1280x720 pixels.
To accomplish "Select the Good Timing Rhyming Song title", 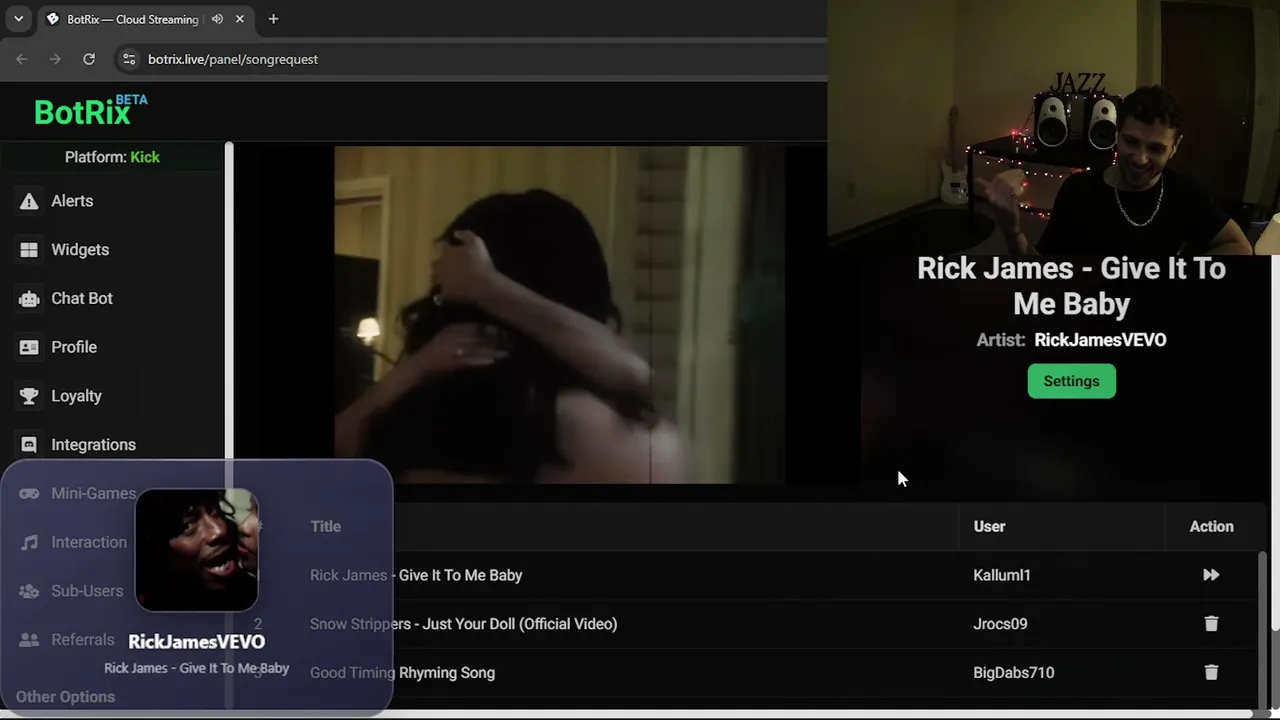I will 402,673.
